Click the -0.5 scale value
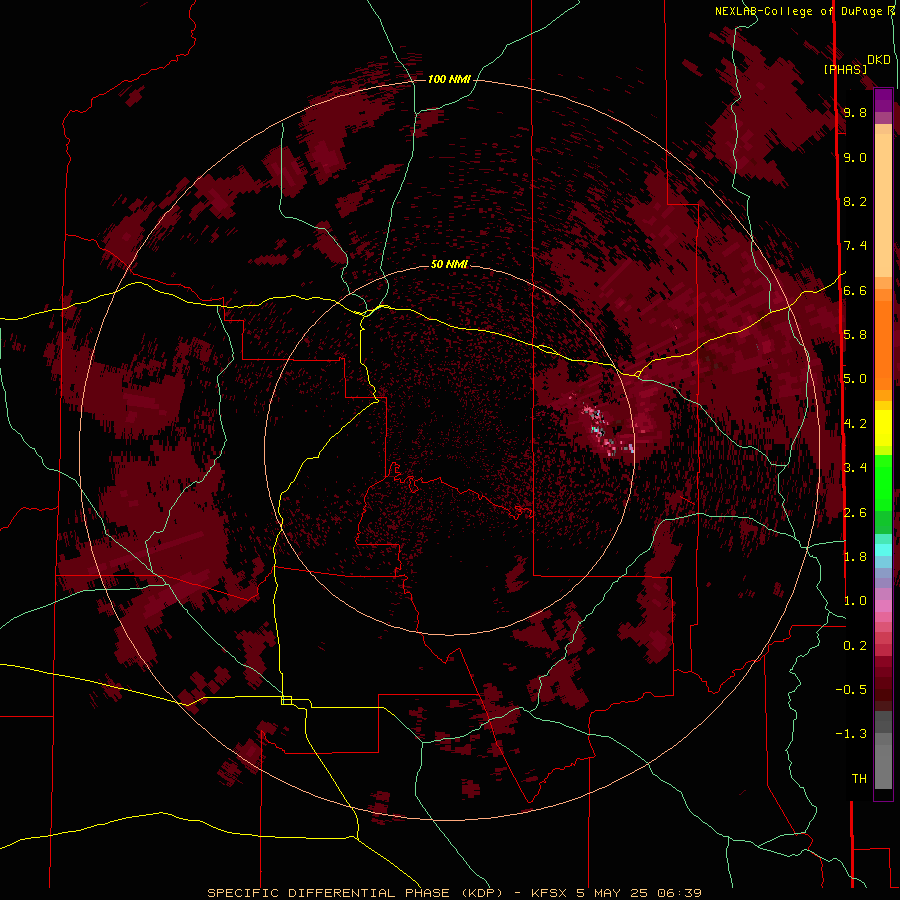 pos(852,690)
